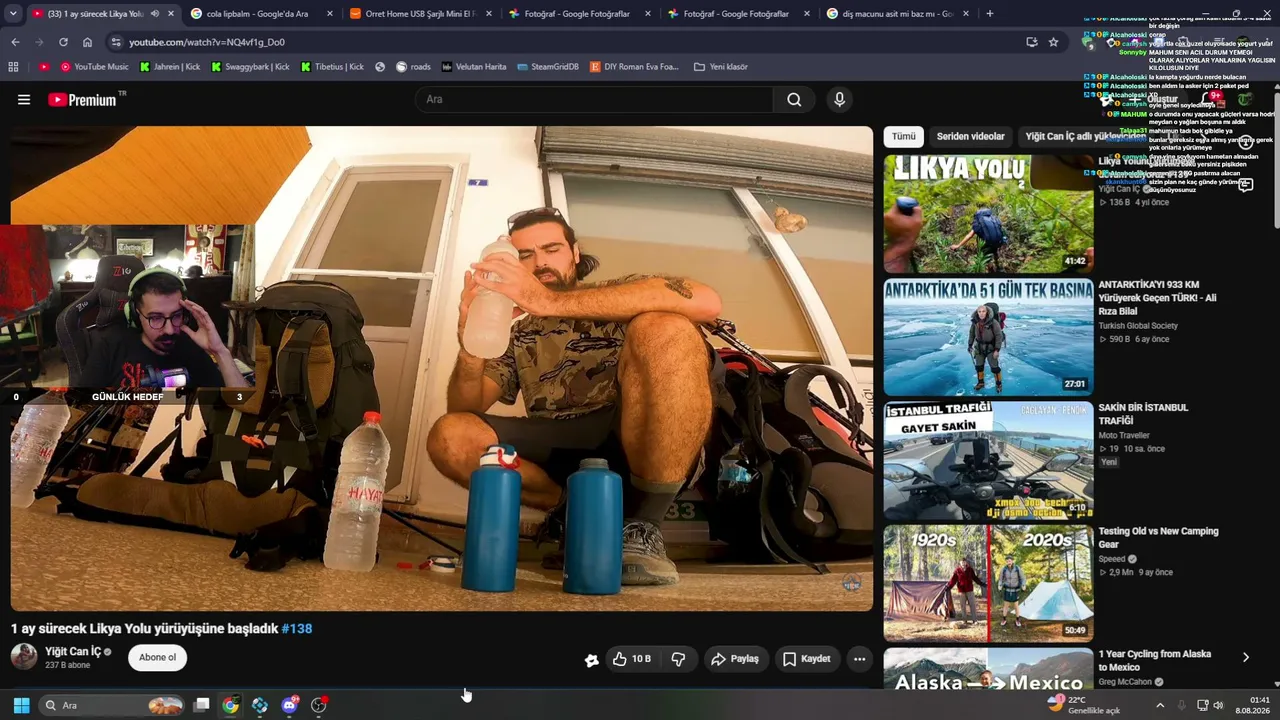The width and height of the screenshot is (1280, 720).
Task: Share the video using Paylaş
Action: pos(735,659)
